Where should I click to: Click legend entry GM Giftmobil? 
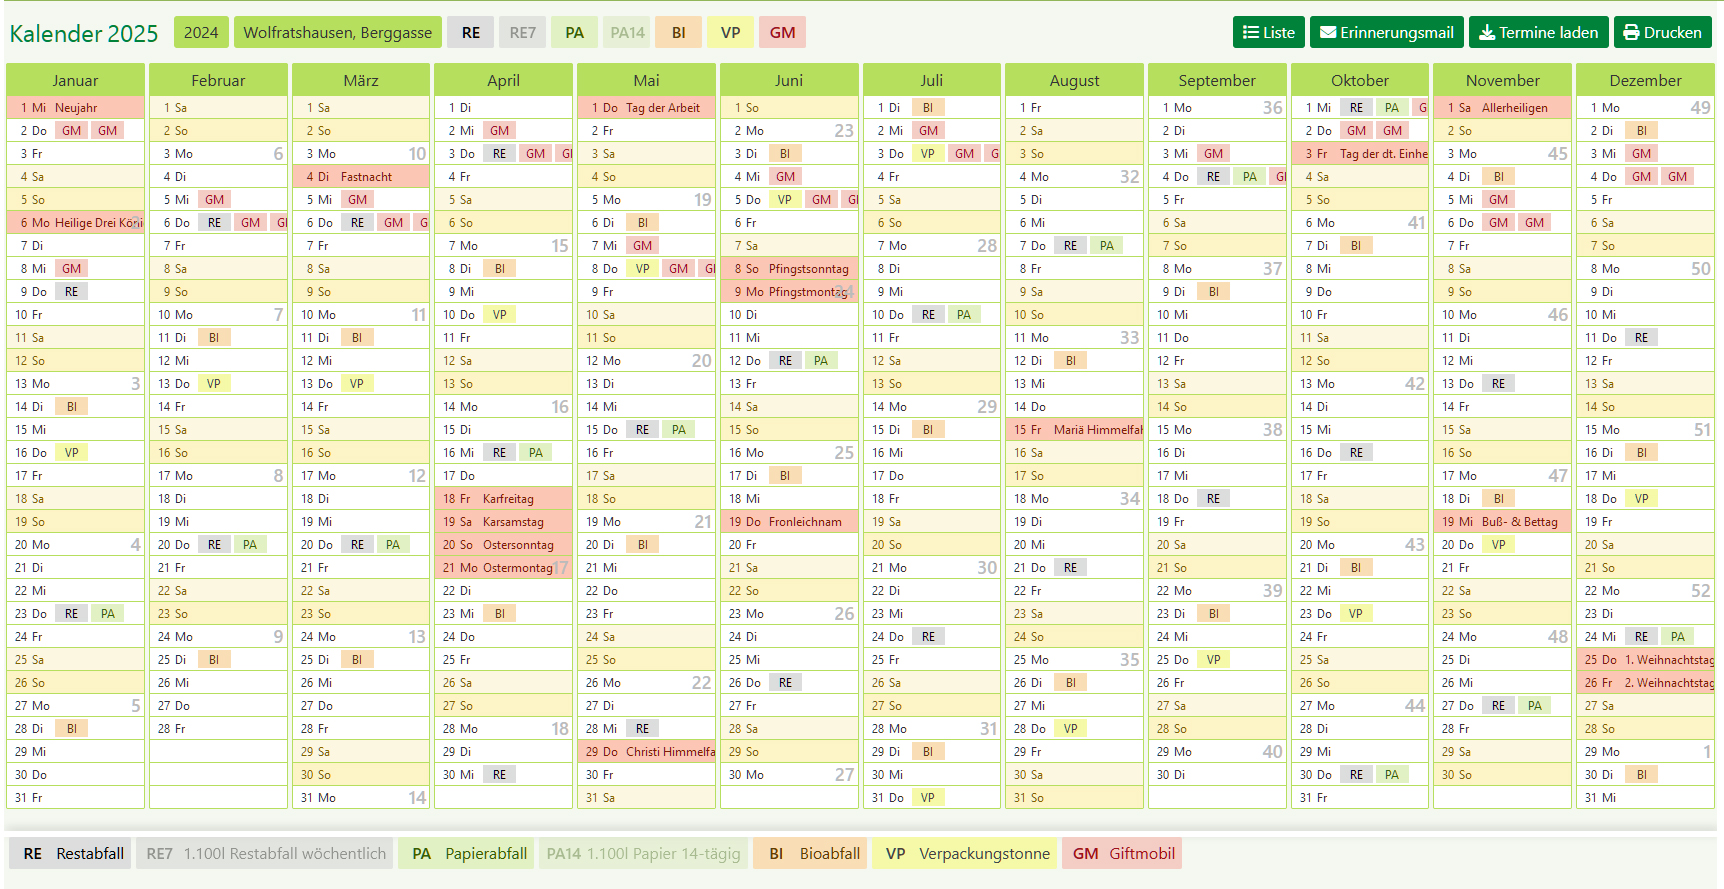pyautogui.click(x=1122, y=853)
